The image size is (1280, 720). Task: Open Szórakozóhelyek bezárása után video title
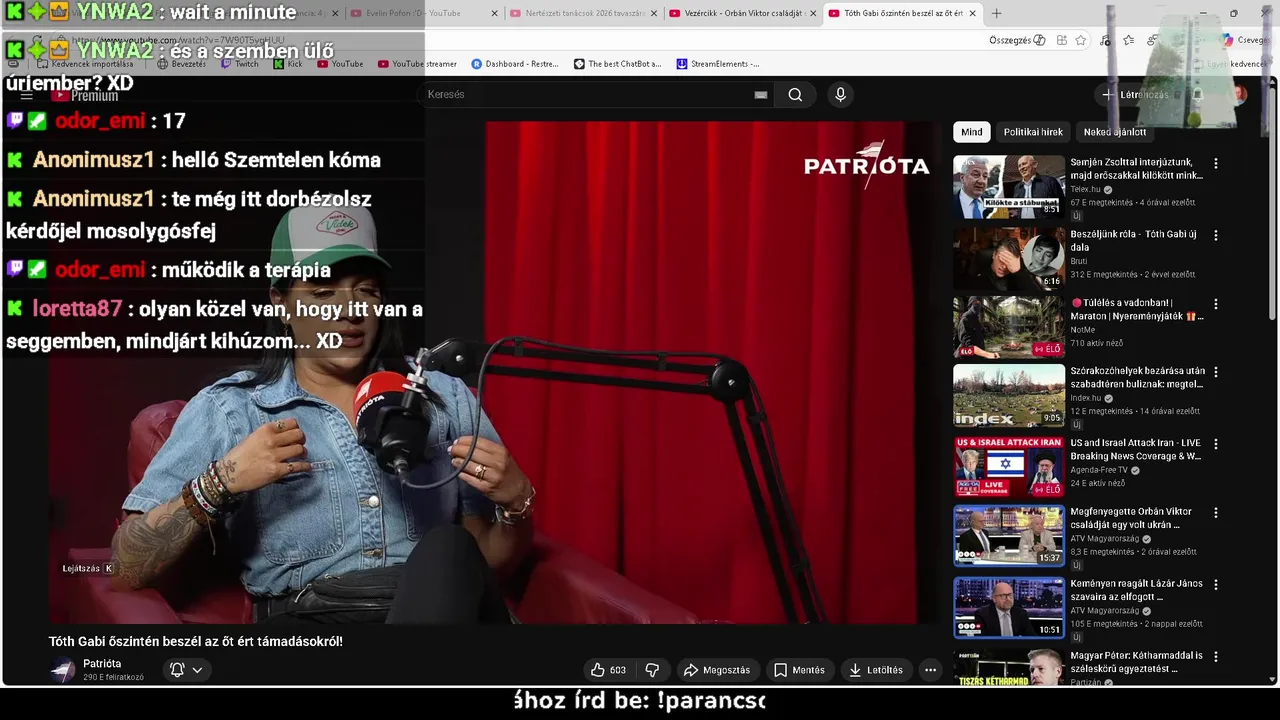point(1137,377)
